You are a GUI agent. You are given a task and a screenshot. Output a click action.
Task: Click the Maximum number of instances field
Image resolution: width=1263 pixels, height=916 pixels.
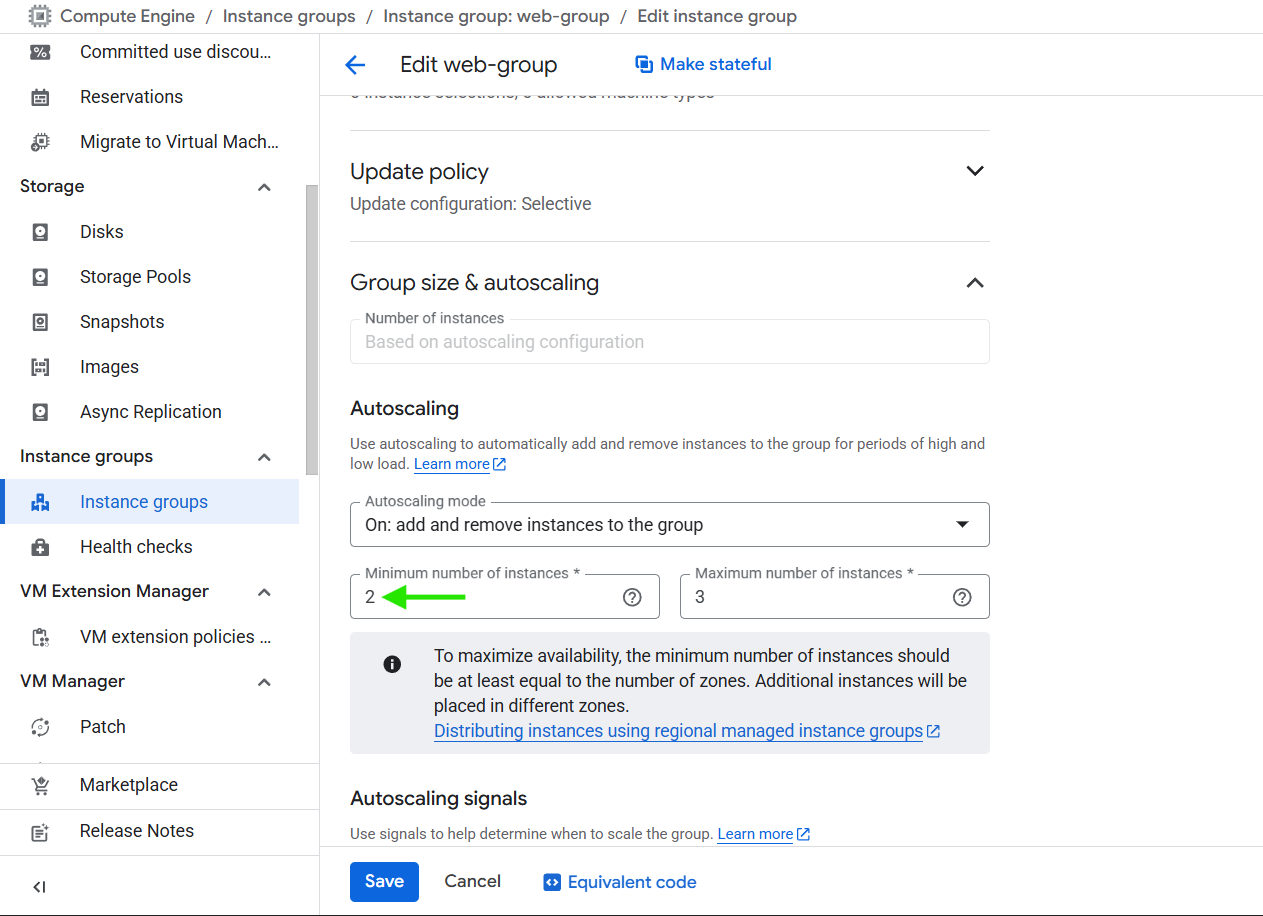(x=835, y=597)
